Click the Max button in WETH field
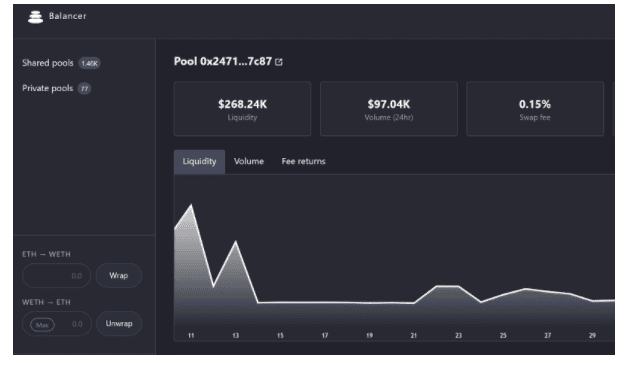Image resolution: width=640 pixels, height=381 pixels. point(42,325)
